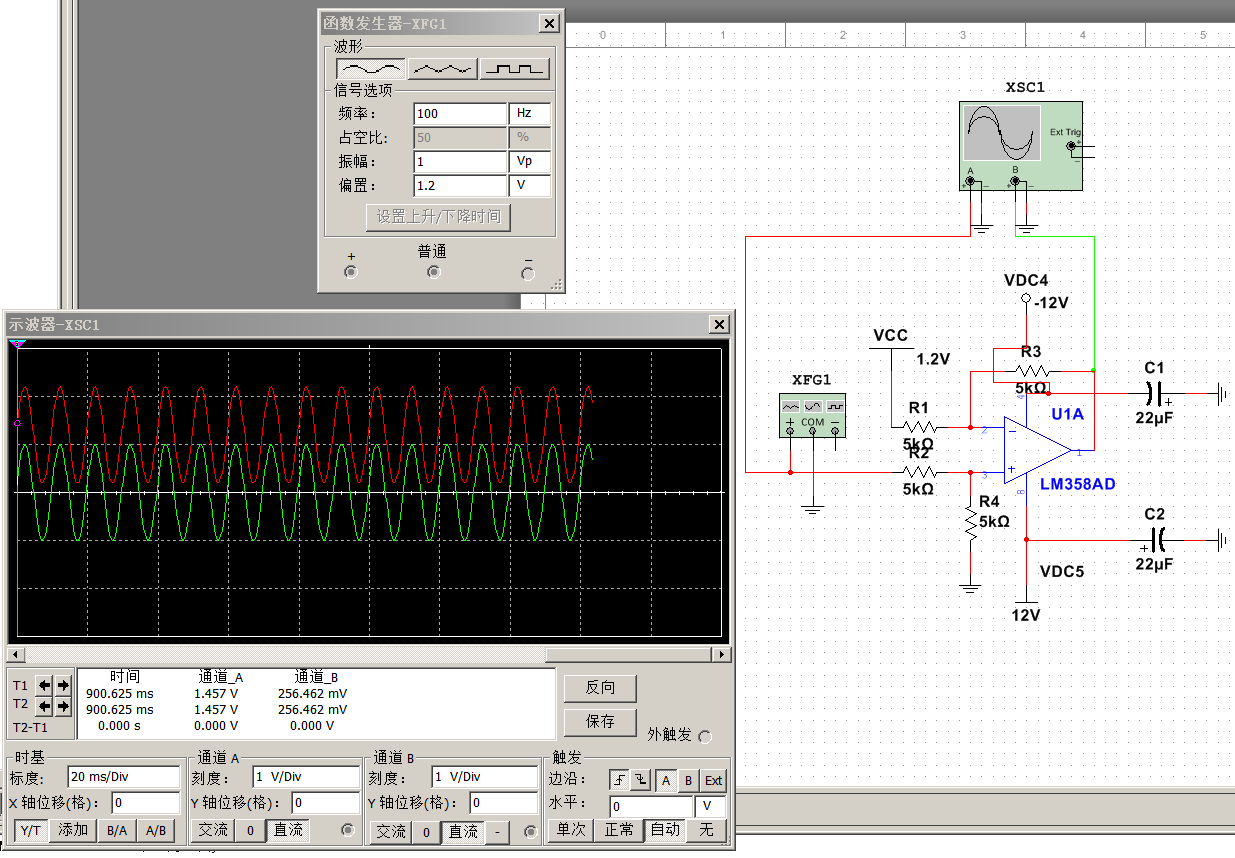Set channel A coupling to AC (交流)
Screen dimensions: 1235x858
coord(213,830)
